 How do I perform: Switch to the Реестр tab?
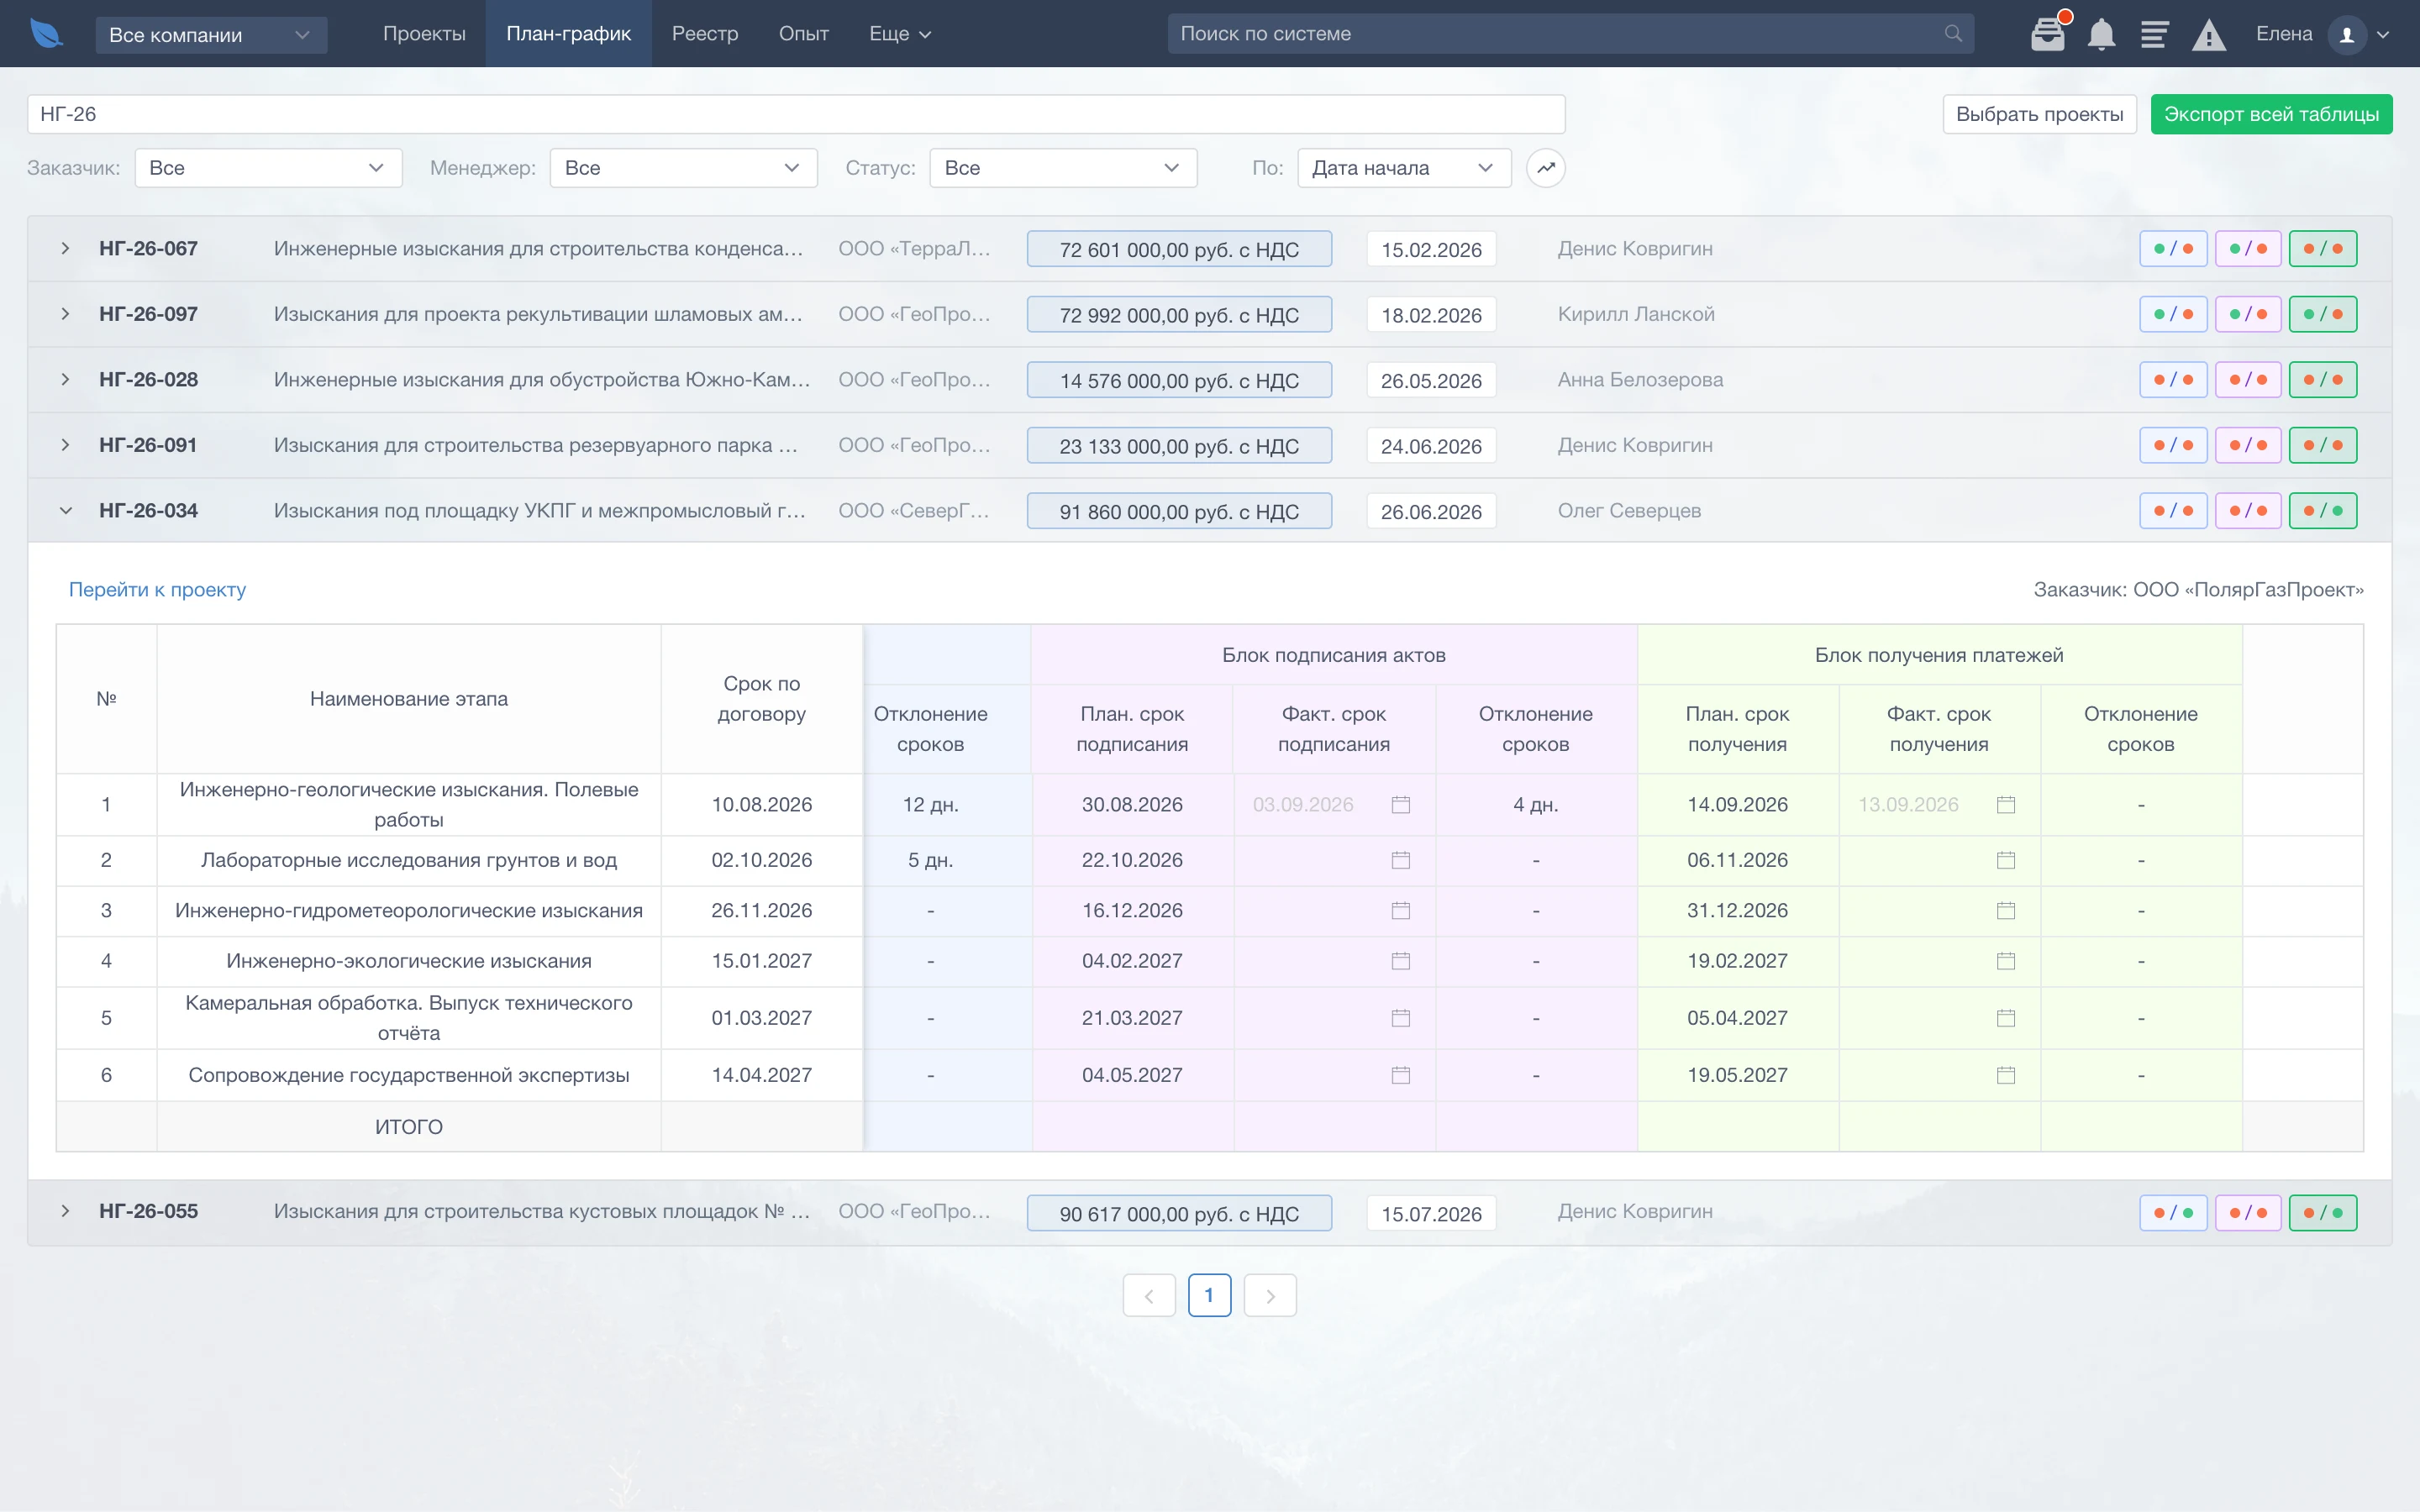(x=705, y=34)
